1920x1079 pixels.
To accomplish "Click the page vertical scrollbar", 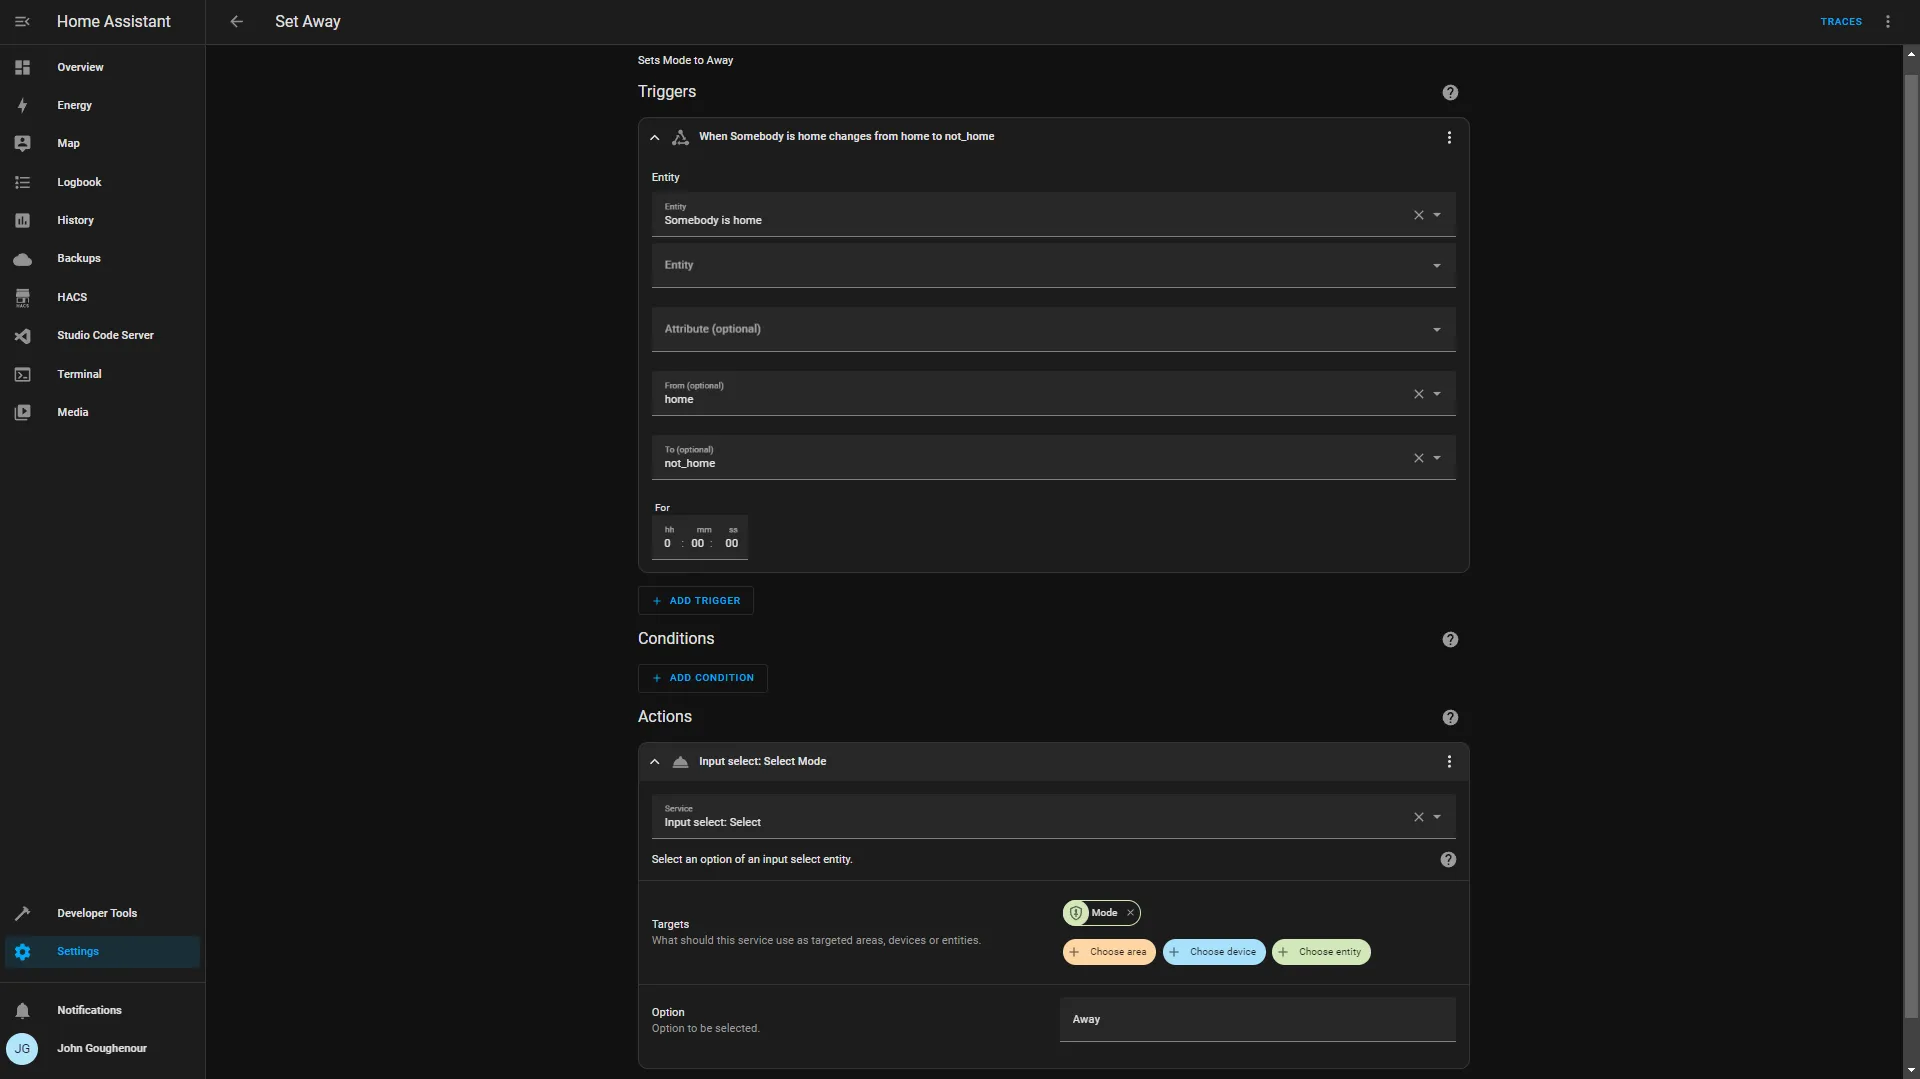I will tap(1911, 546).
